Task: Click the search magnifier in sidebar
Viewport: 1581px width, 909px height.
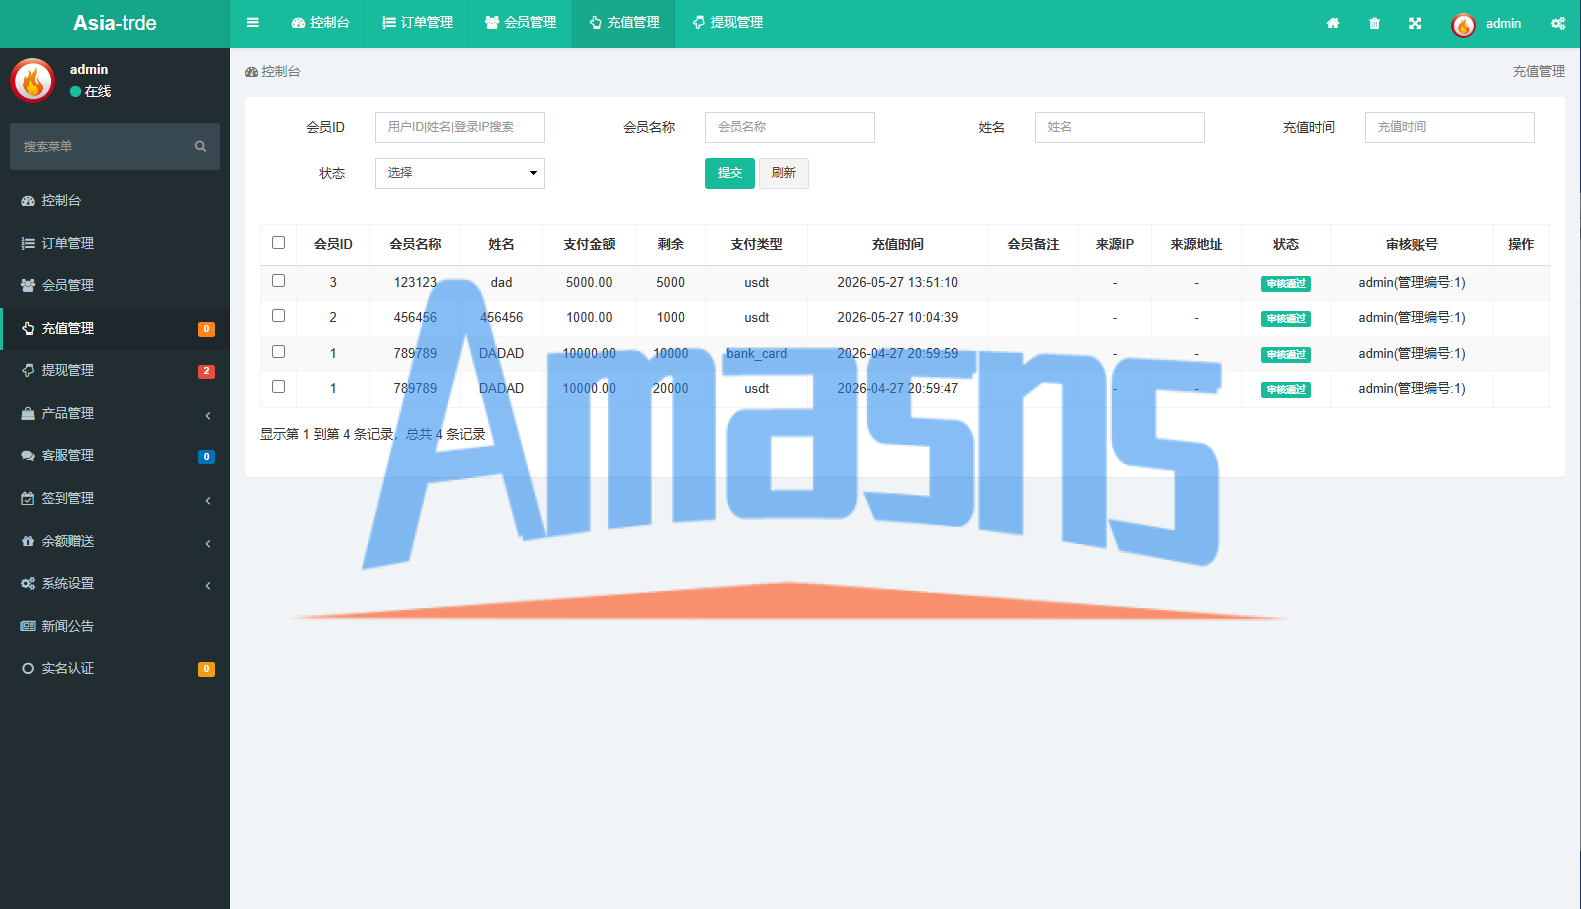Action: click(200, 146)
